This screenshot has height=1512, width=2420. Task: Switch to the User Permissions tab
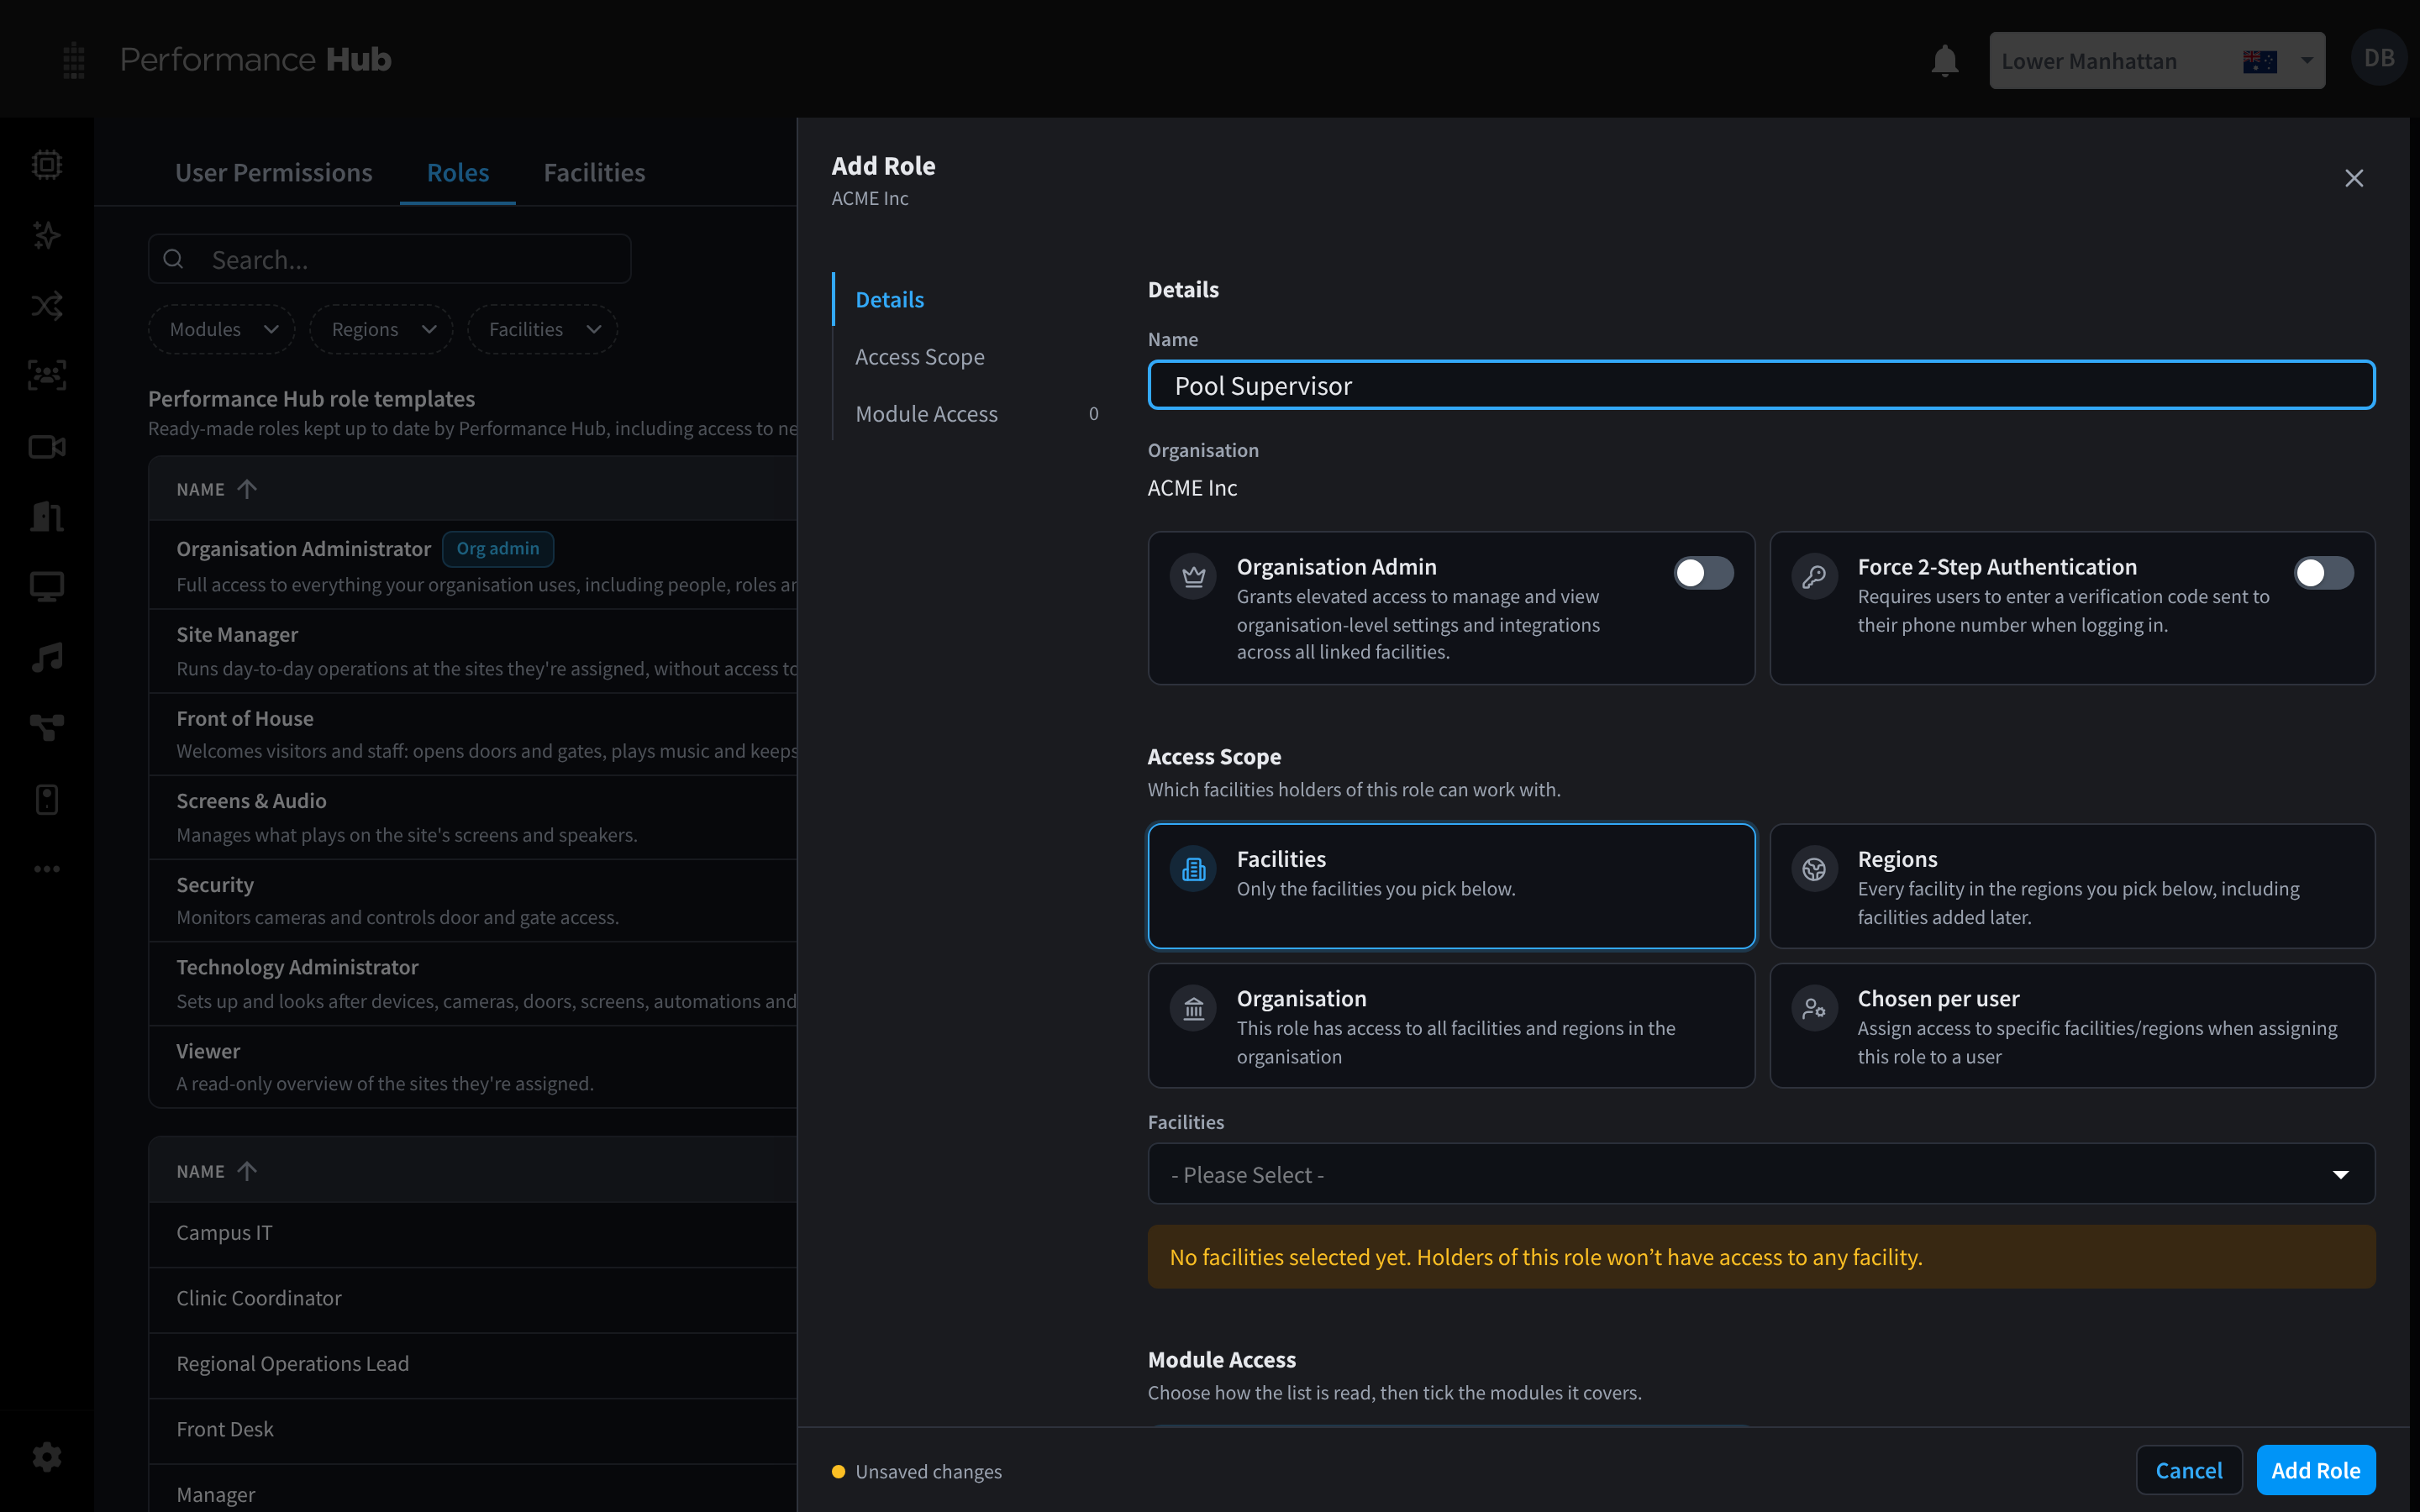pyautogui.click(x=273, y=172)
